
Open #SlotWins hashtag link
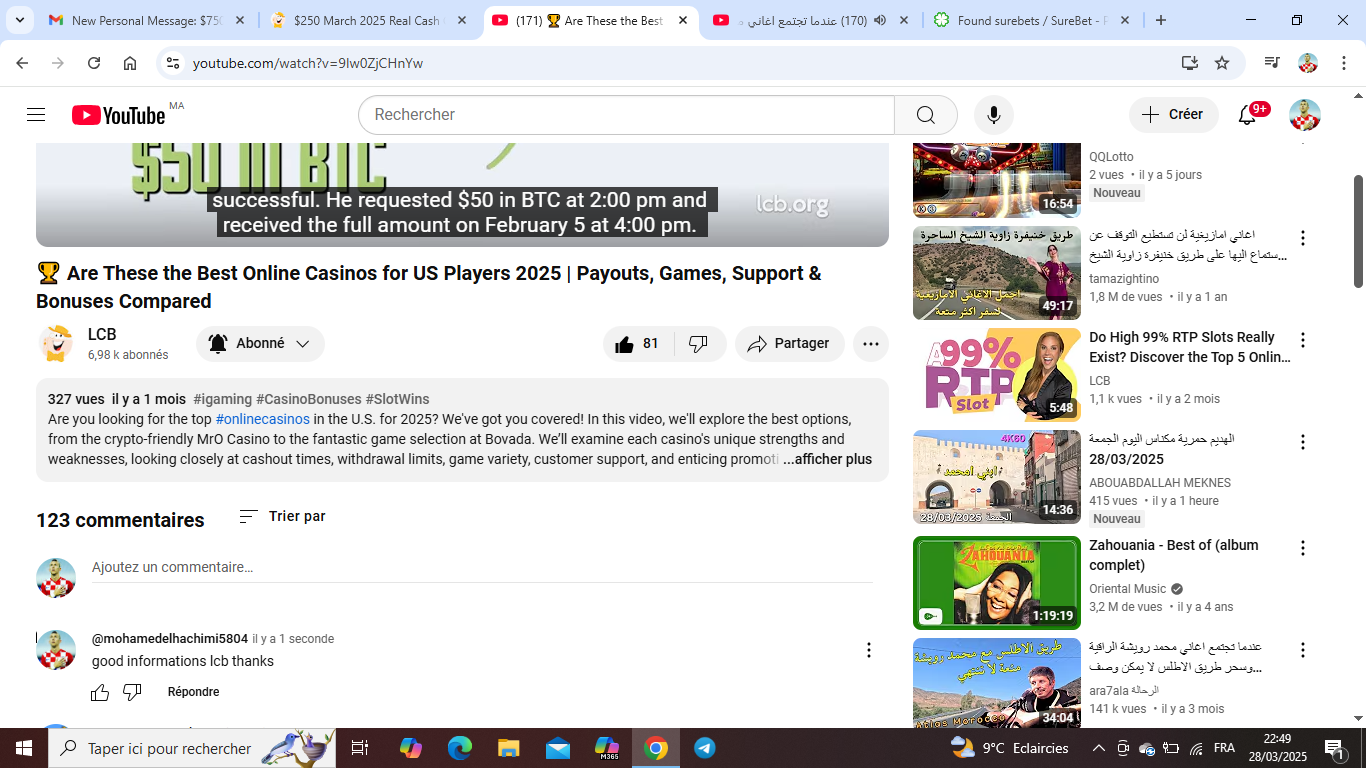pyautogui.click(x=397, y=400)
